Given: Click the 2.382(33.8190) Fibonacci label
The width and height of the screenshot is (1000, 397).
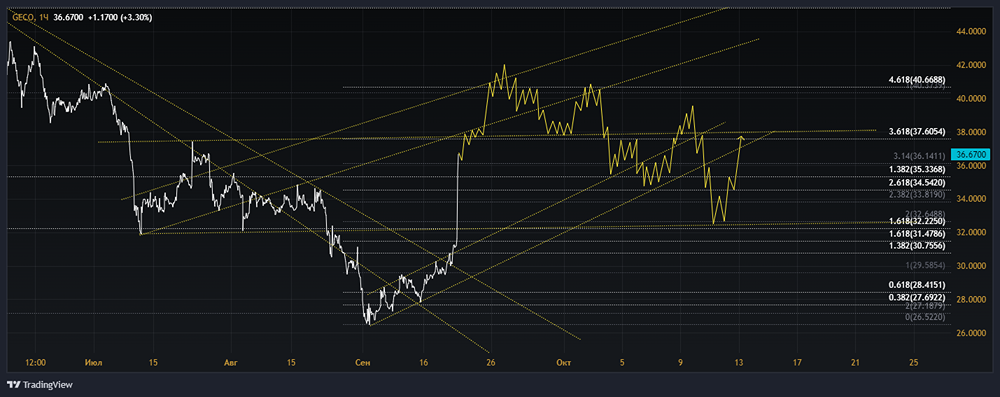Looking at the screenshot, I should (916, 195).
